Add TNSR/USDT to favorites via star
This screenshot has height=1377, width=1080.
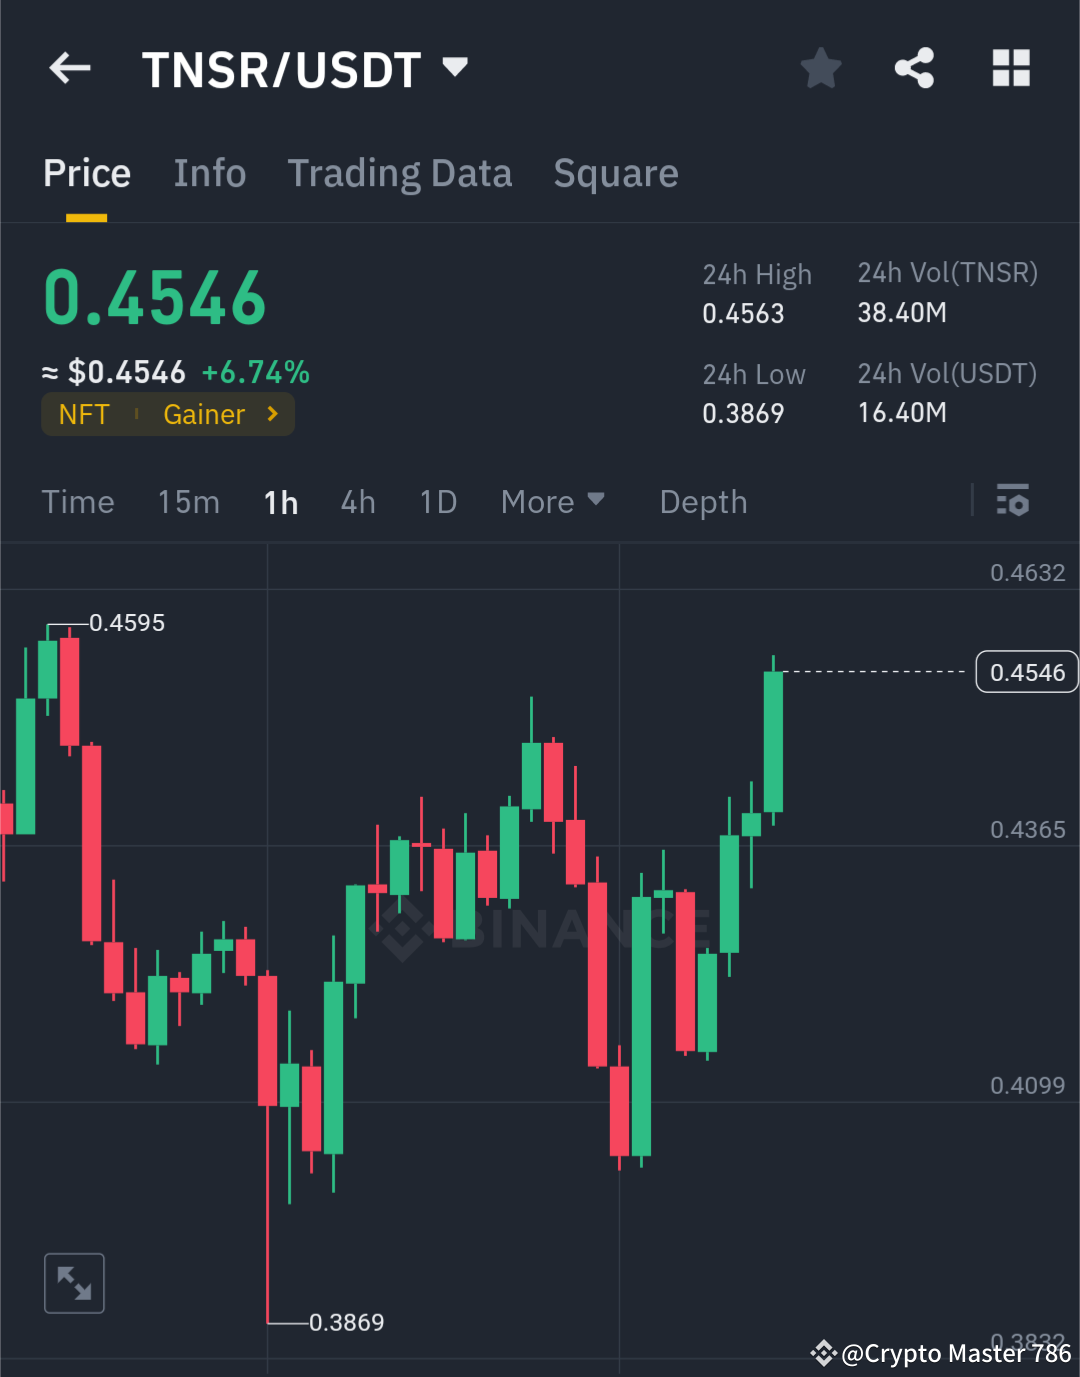[x=820, y=68]
